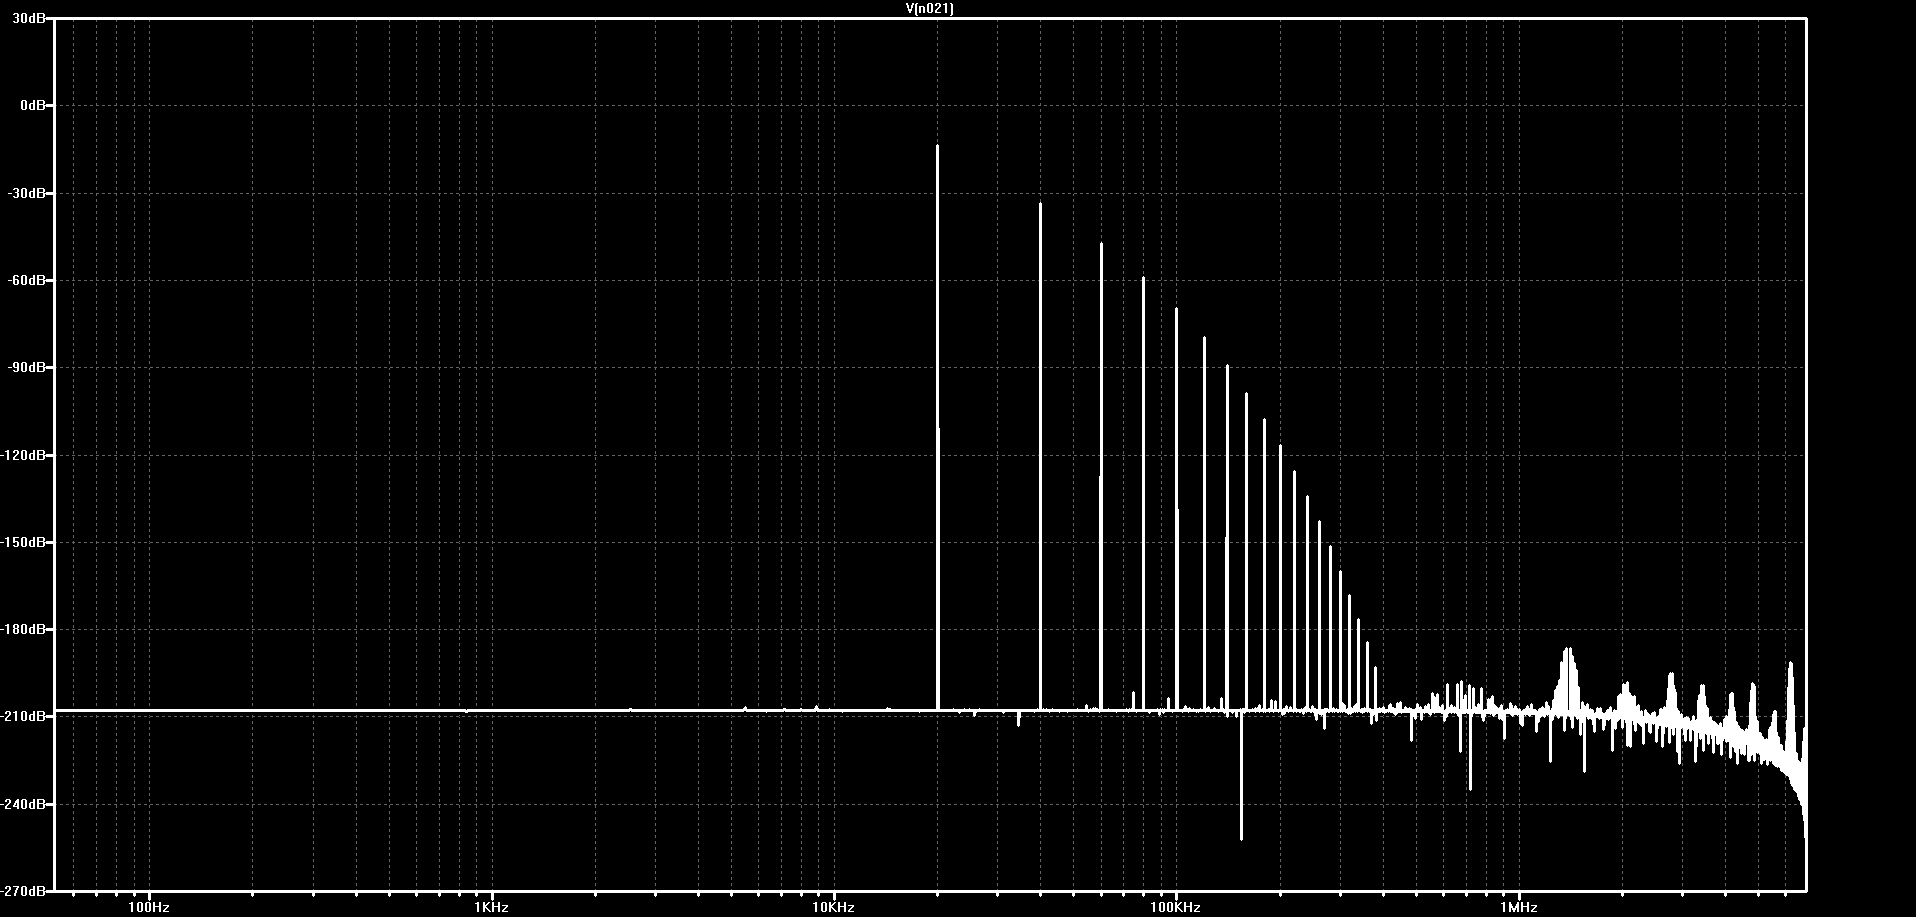The image size is (1916, 917).
Task: Click the 10KHz frequency axis label
Action: coord(833,907)
